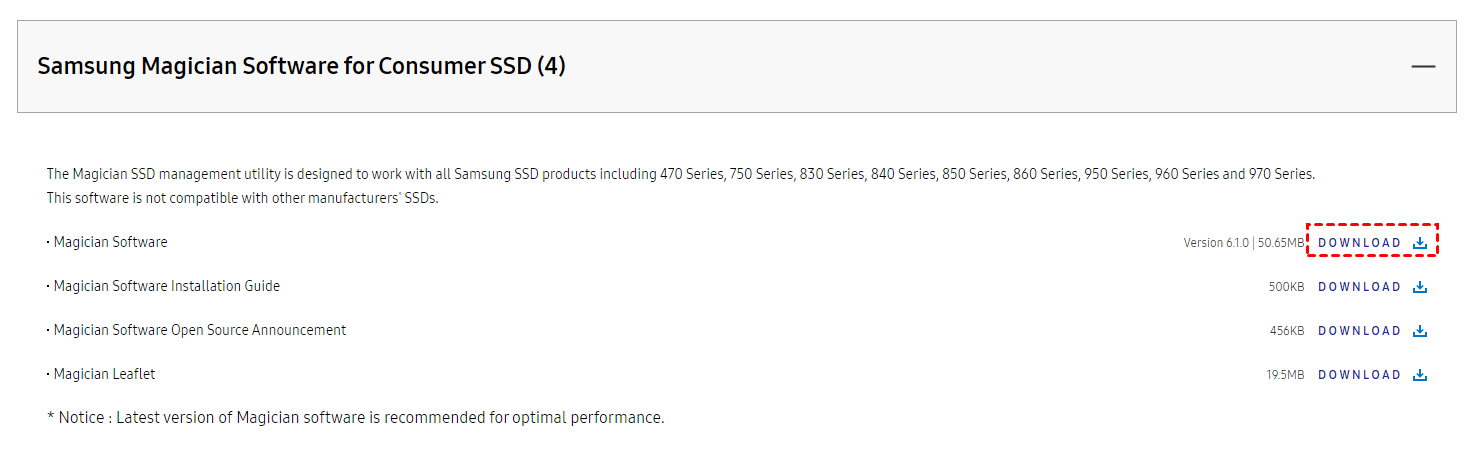Click the DOWNLOAD text for Open Source Announcement
The image size is (1479, 454).
pyautogui.click(x=1359, y=331)
